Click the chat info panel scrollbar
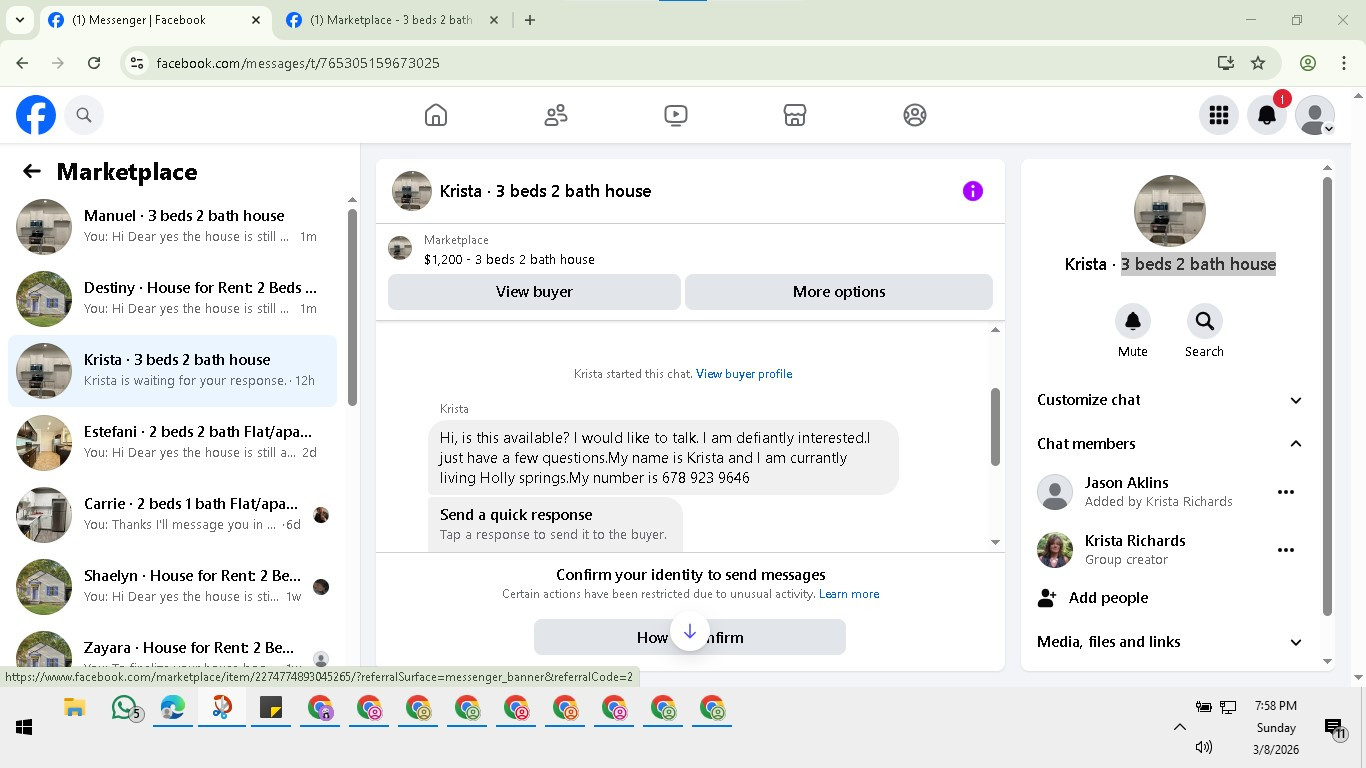Viewport: 1366px width, 768px height. [x=1328, y=396]
